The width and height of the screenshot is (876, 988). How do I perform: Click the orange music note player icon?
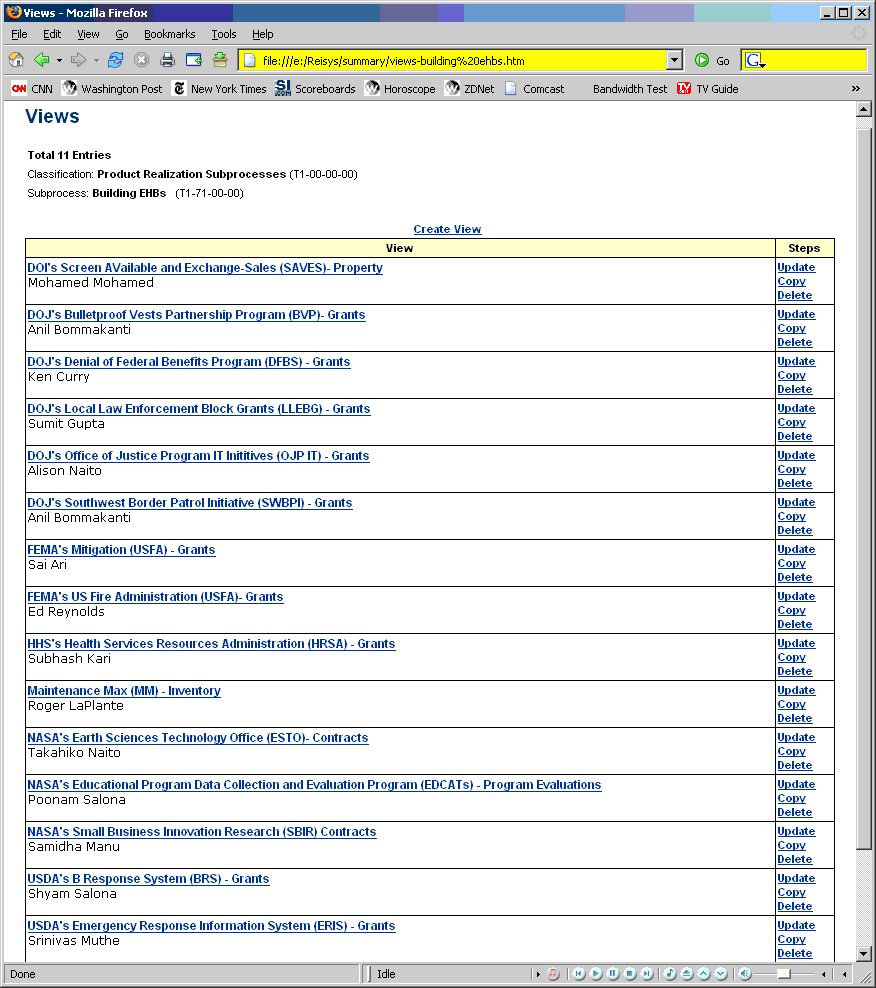pos(553,974)
